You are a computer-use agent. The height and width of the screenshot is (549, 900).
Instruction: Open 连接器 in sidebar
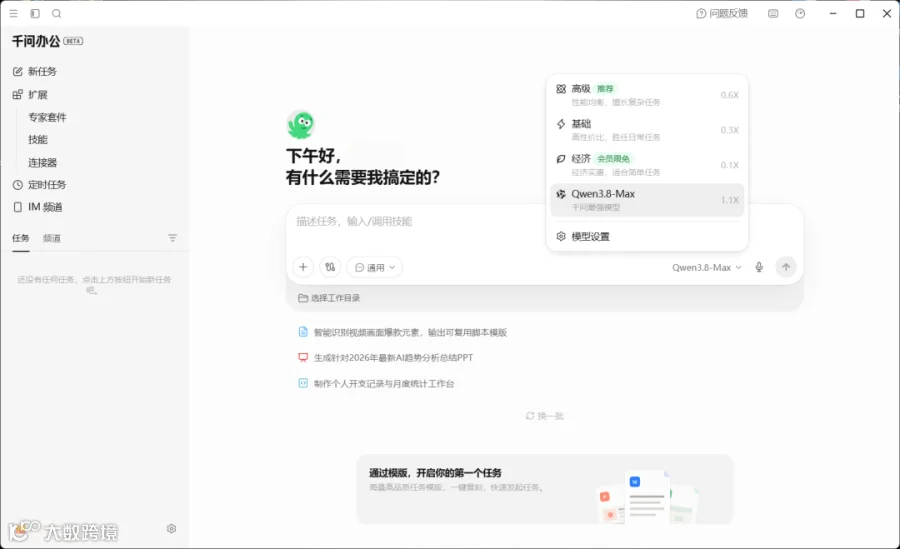tap(42, 163)
